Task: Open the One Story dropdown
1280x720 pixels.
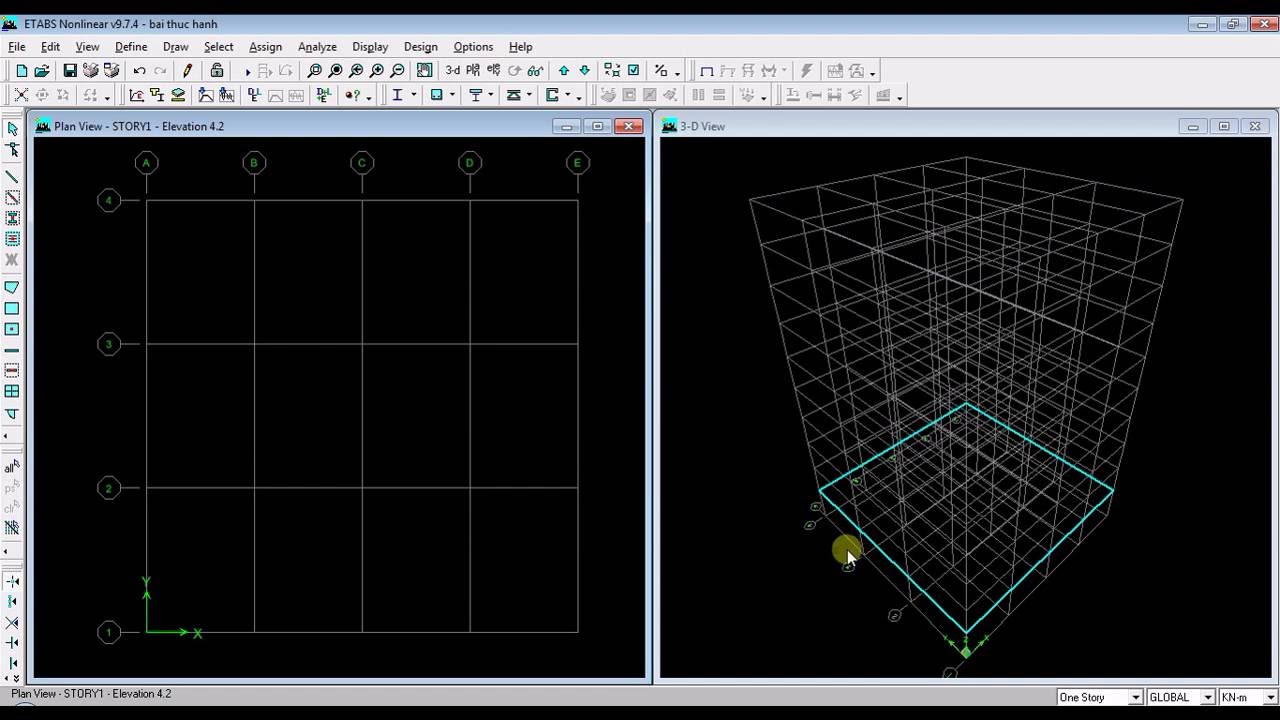Action: tap(1135, 697)
